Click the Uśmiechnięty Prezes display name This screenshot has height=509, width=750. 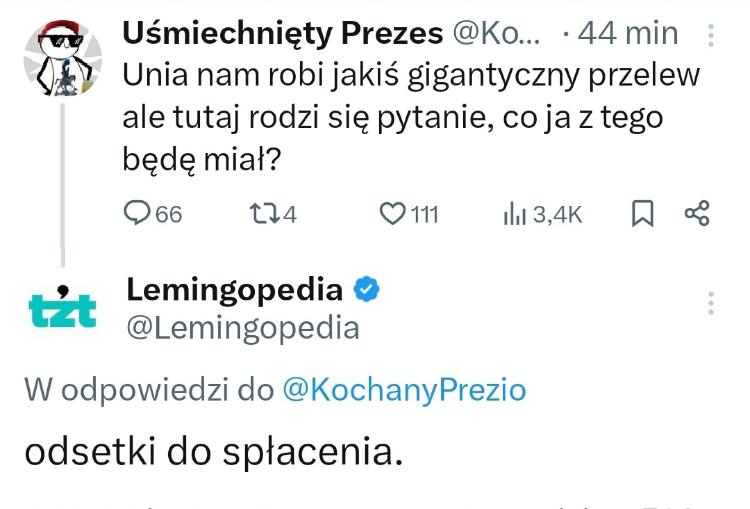tap(282, 34)
